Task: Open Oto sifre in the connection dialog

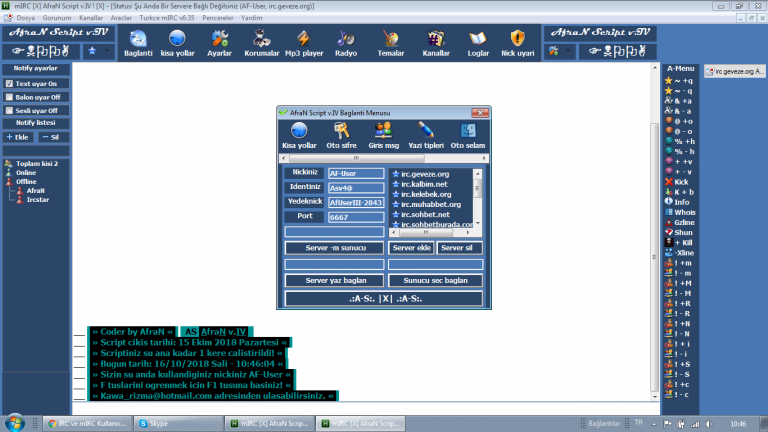Action: (x=341, y=135)
